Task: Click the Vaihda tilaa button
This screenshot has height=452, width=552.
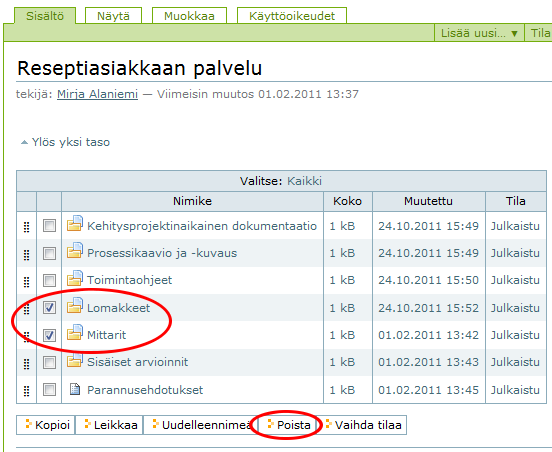Action: [364, 425]
